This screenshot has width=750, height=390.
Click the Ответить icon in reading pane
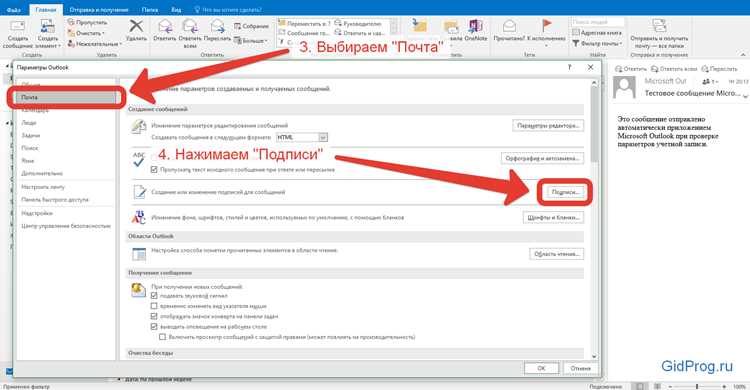[619, 69]
